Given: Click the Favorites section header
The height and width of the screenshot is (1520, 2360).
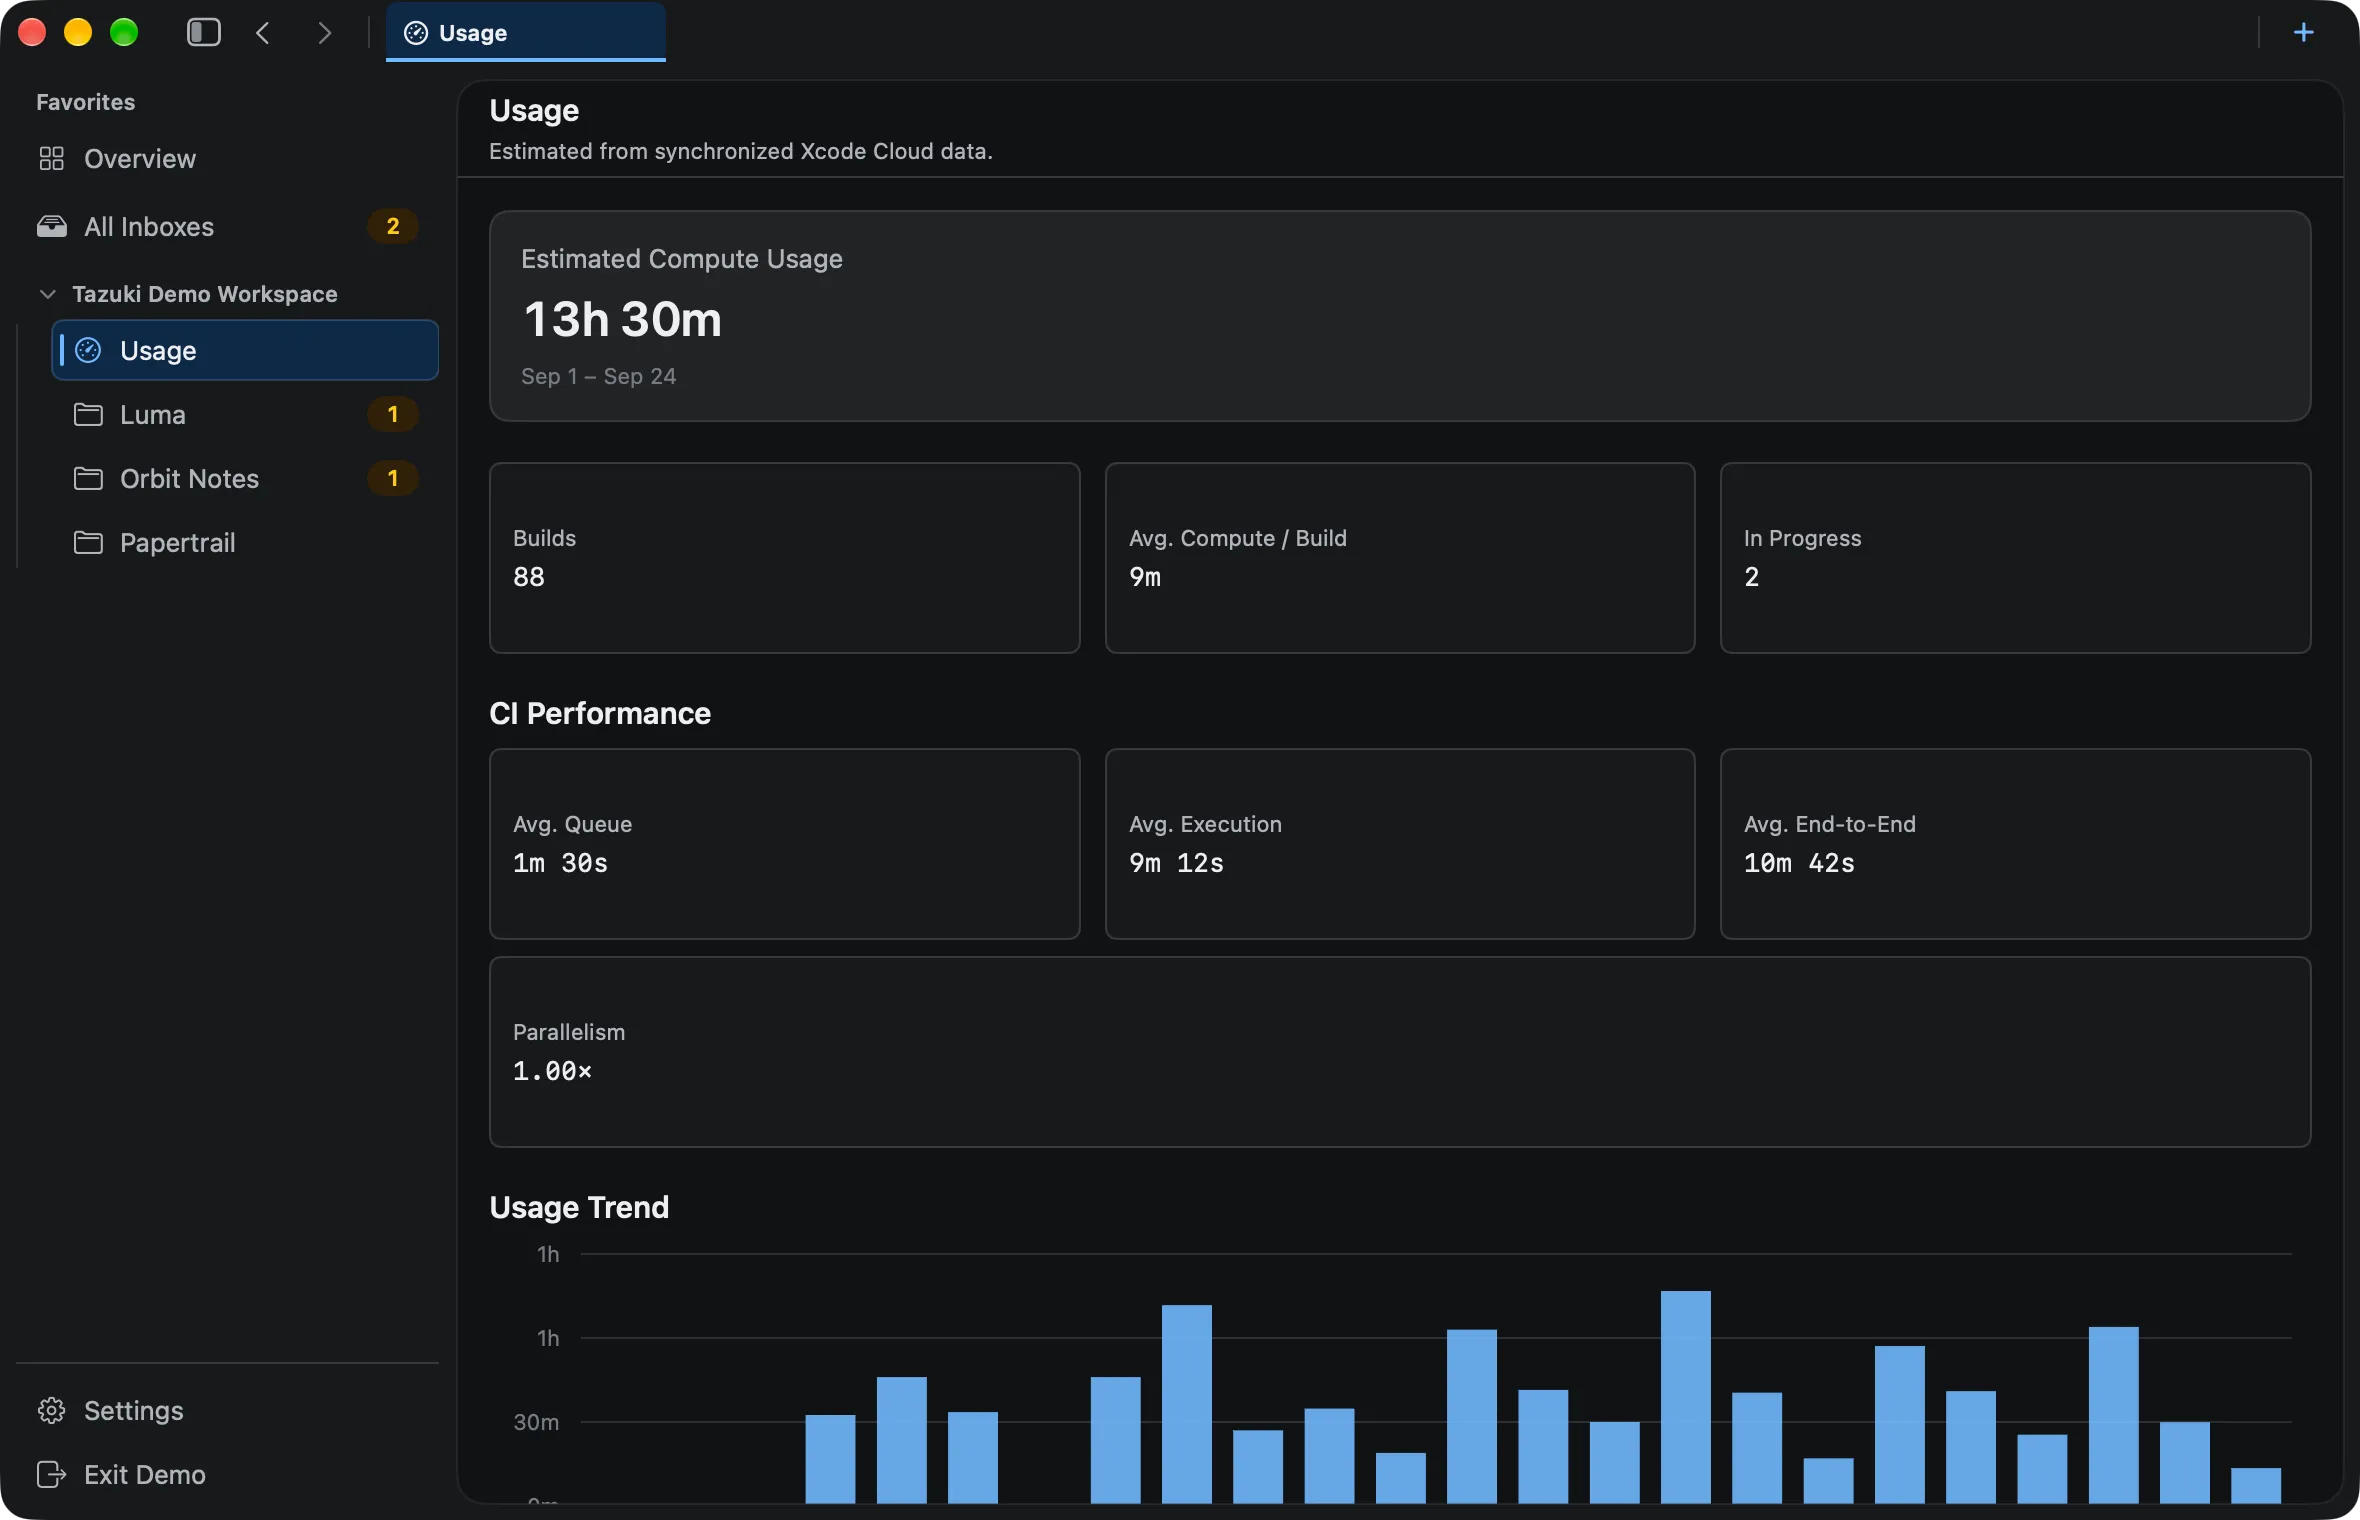Looking at the screenshot, I should 86,102.
